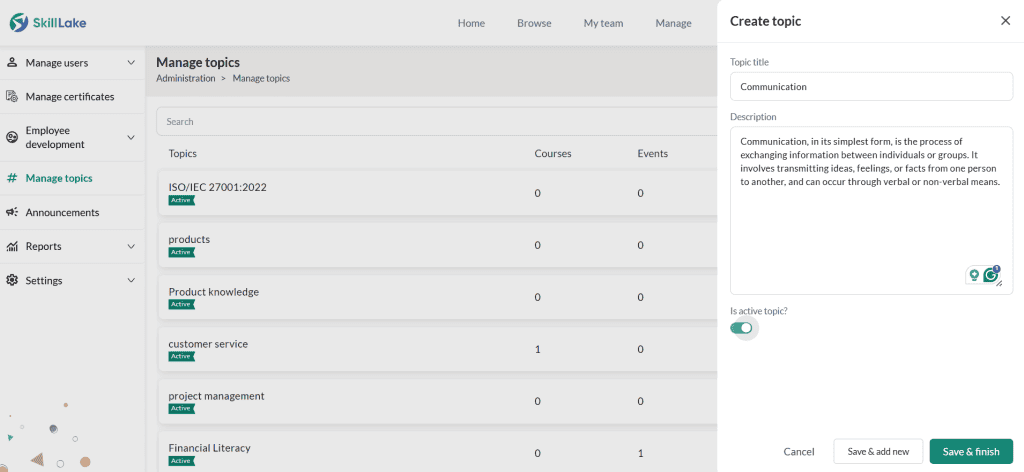Viewport: 1024px width, 472px height.
Task: Click the Active badge under customer service
Action: [182, 356]
